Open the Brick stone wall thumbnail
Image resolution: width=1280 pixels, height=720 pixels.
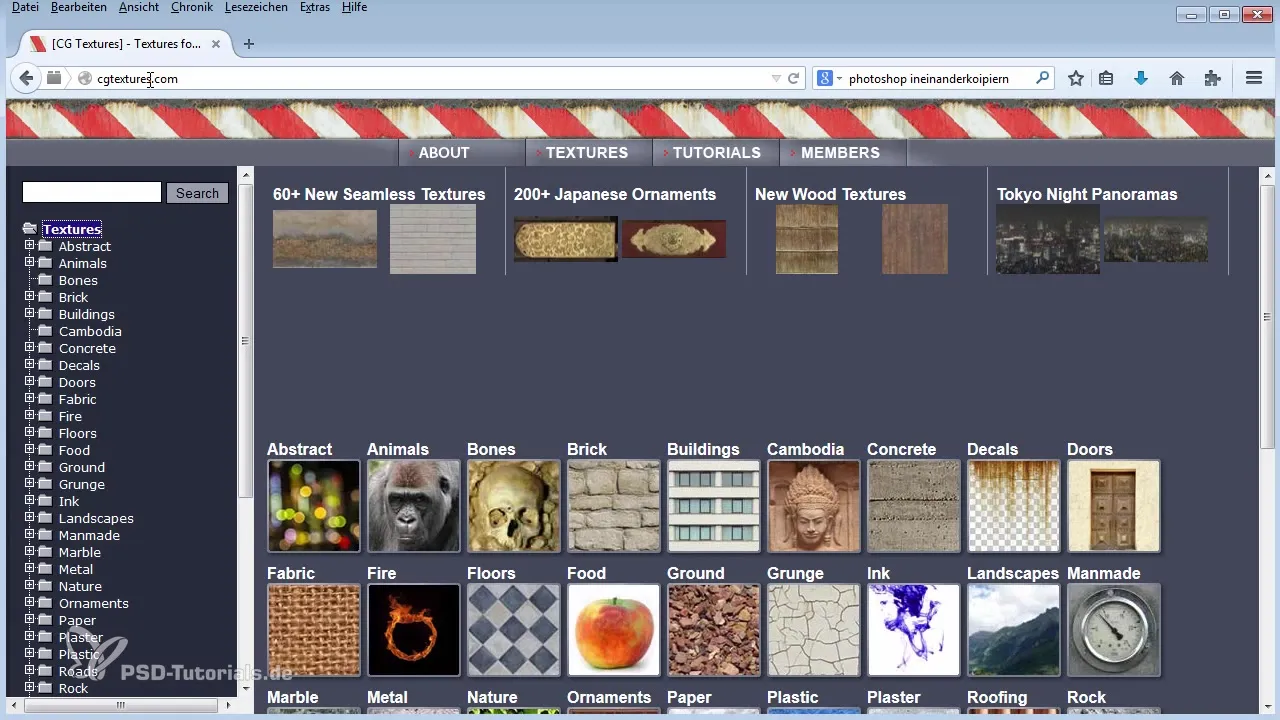[x=614, y=506]
